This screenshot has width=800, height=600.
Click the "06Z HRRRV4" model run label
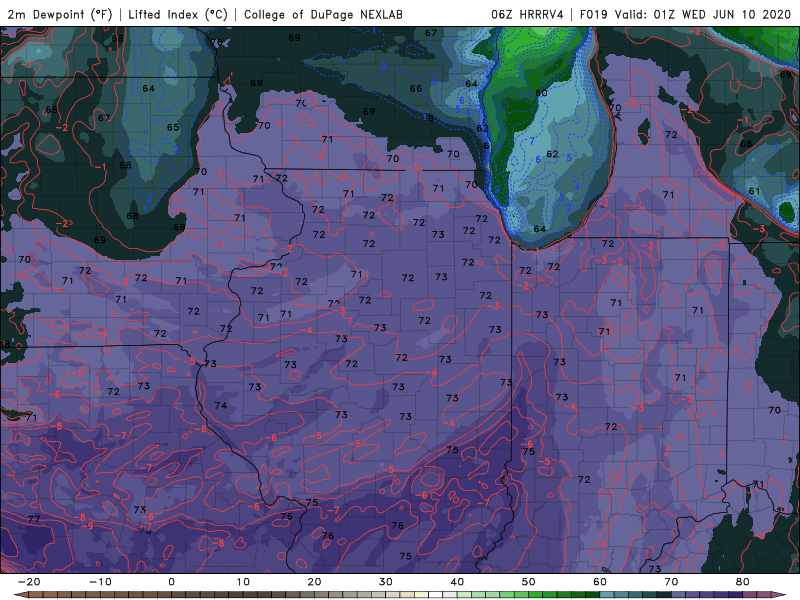point(527,14)
